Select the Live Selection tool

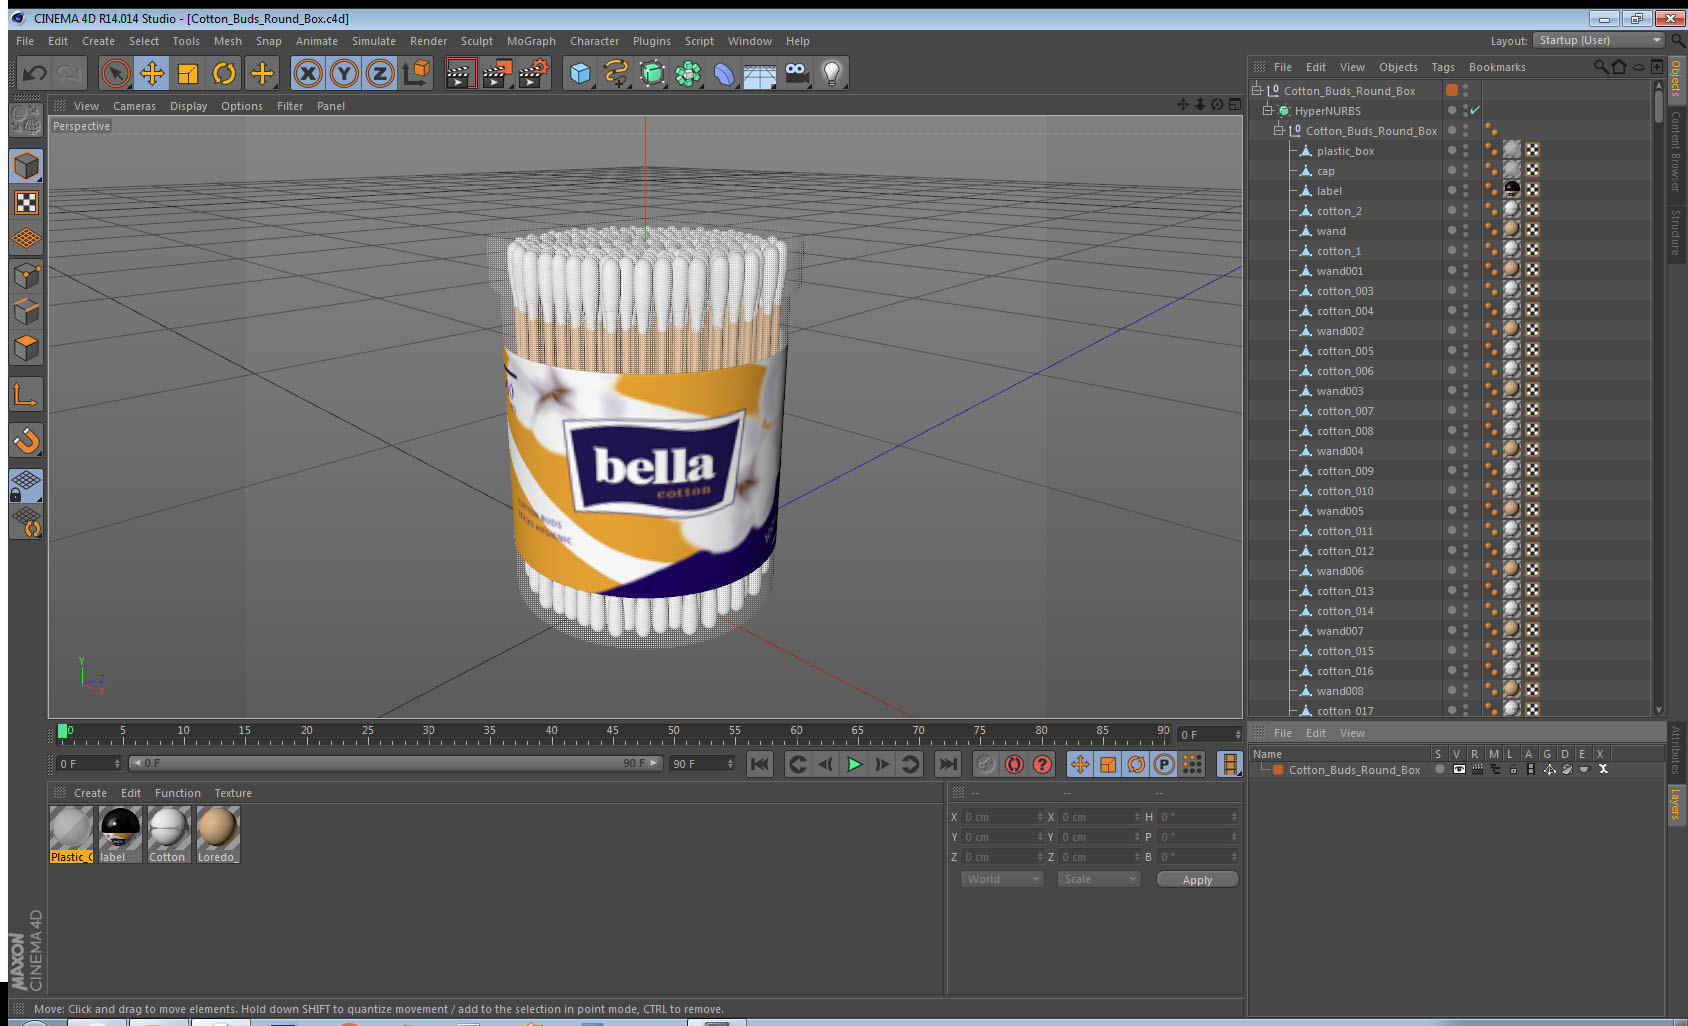(x=116, y=73)
